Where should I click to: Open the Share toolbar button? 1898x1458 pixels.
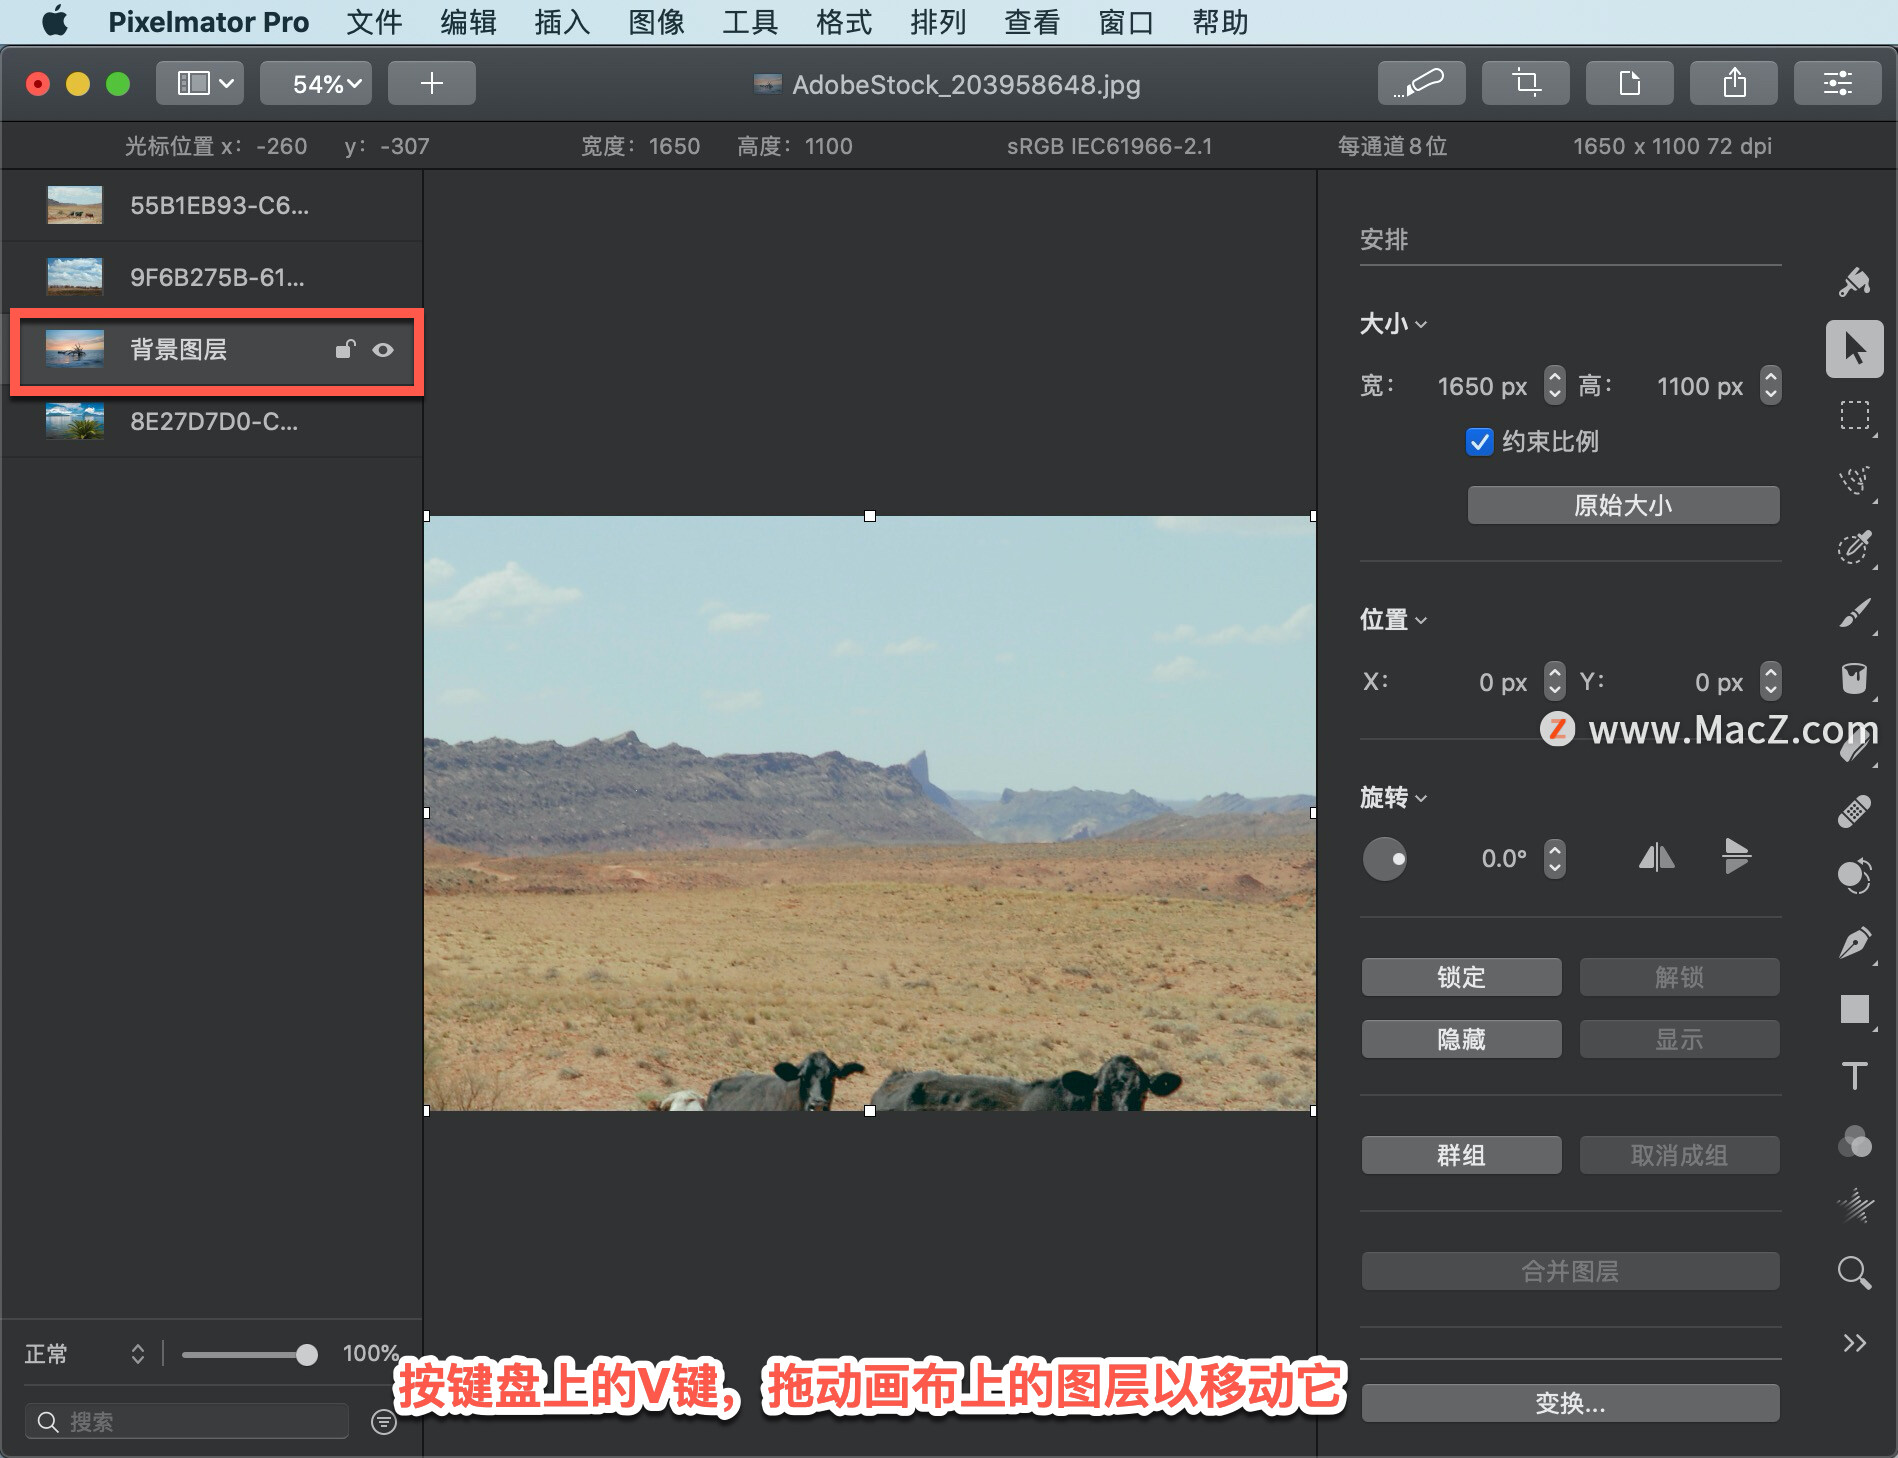point(1733,83)
